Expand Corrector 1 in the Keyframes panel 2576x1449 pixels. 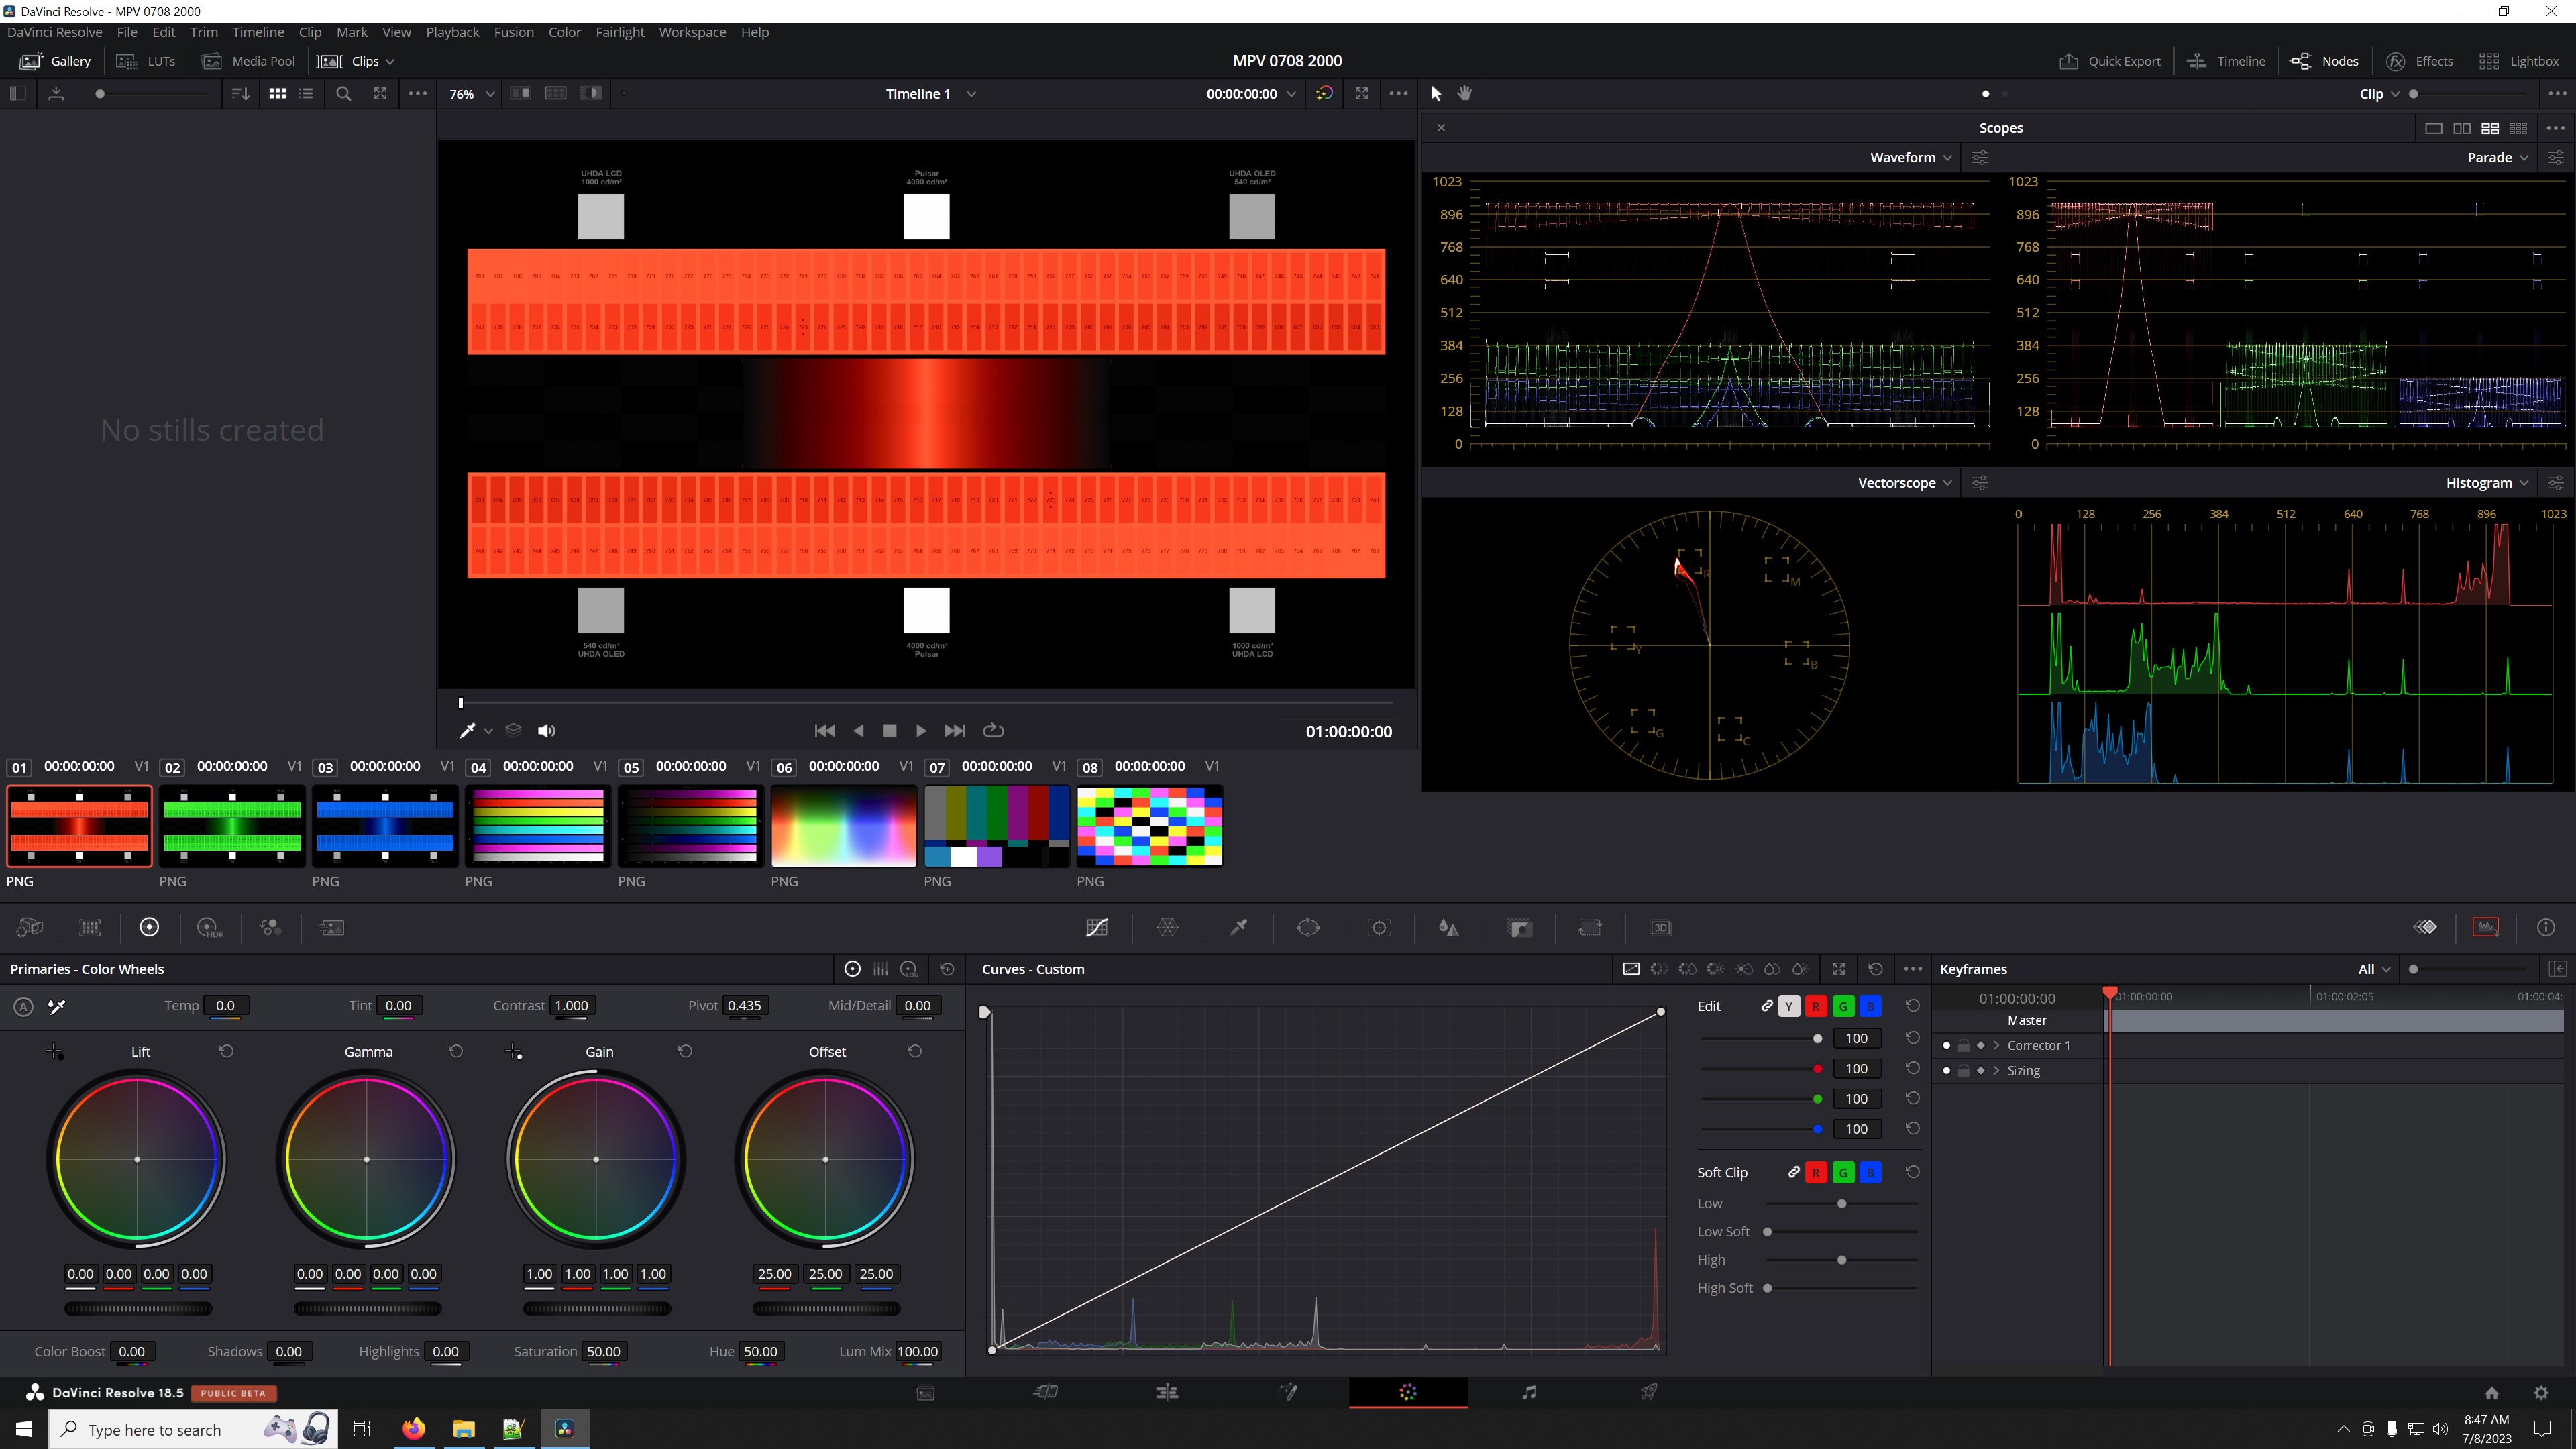(x=1997, y=1045)
